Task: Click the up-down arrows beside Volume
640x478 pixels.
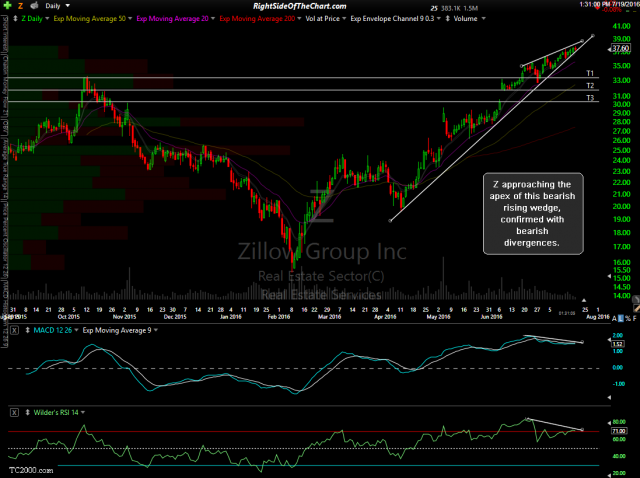Action: (x=448, y=18)
